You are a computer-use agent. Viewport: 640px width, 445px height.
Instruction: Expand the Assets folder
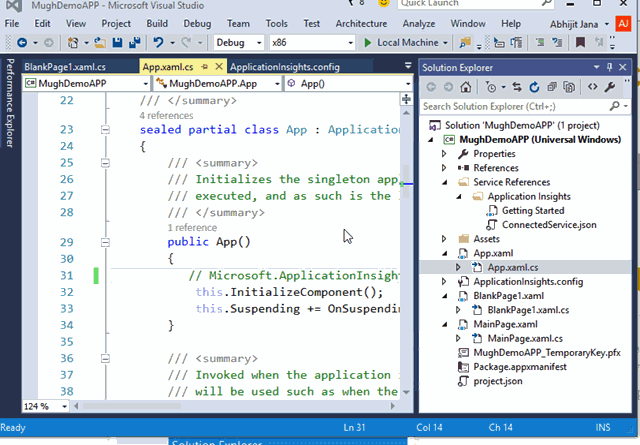pos(444,239)
